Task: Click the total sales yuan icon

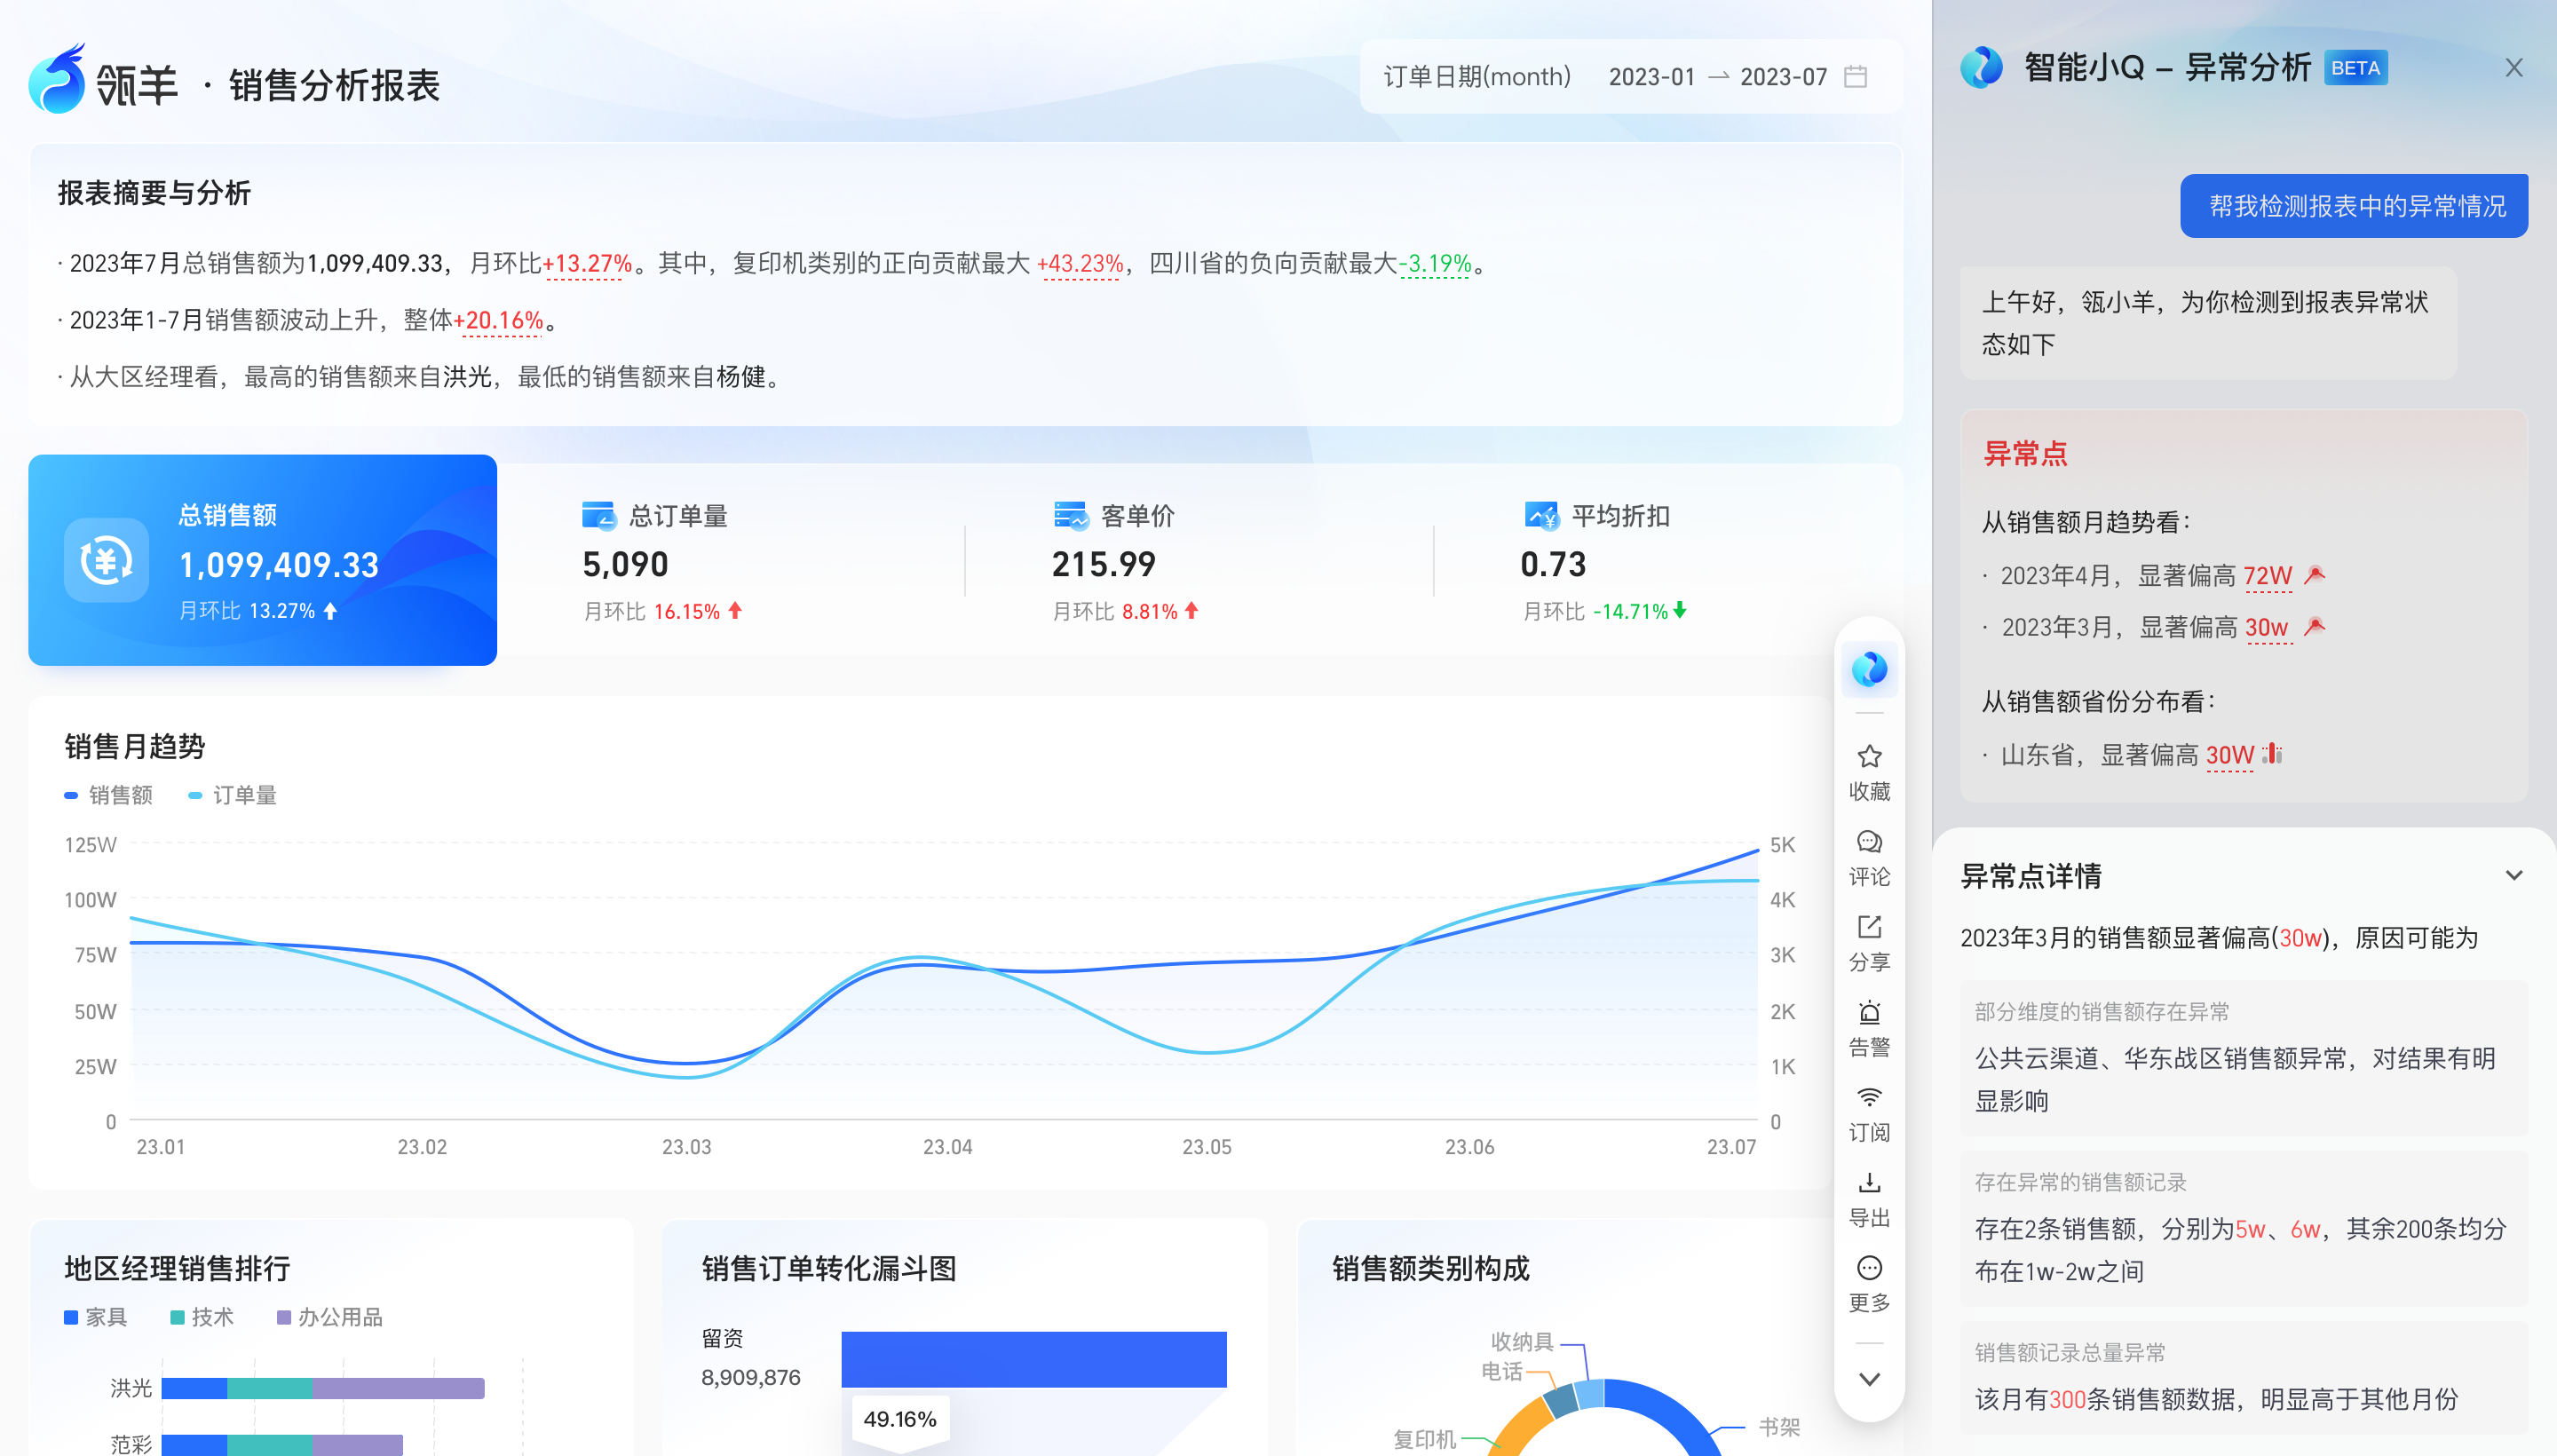Action: tap(107, 560)
